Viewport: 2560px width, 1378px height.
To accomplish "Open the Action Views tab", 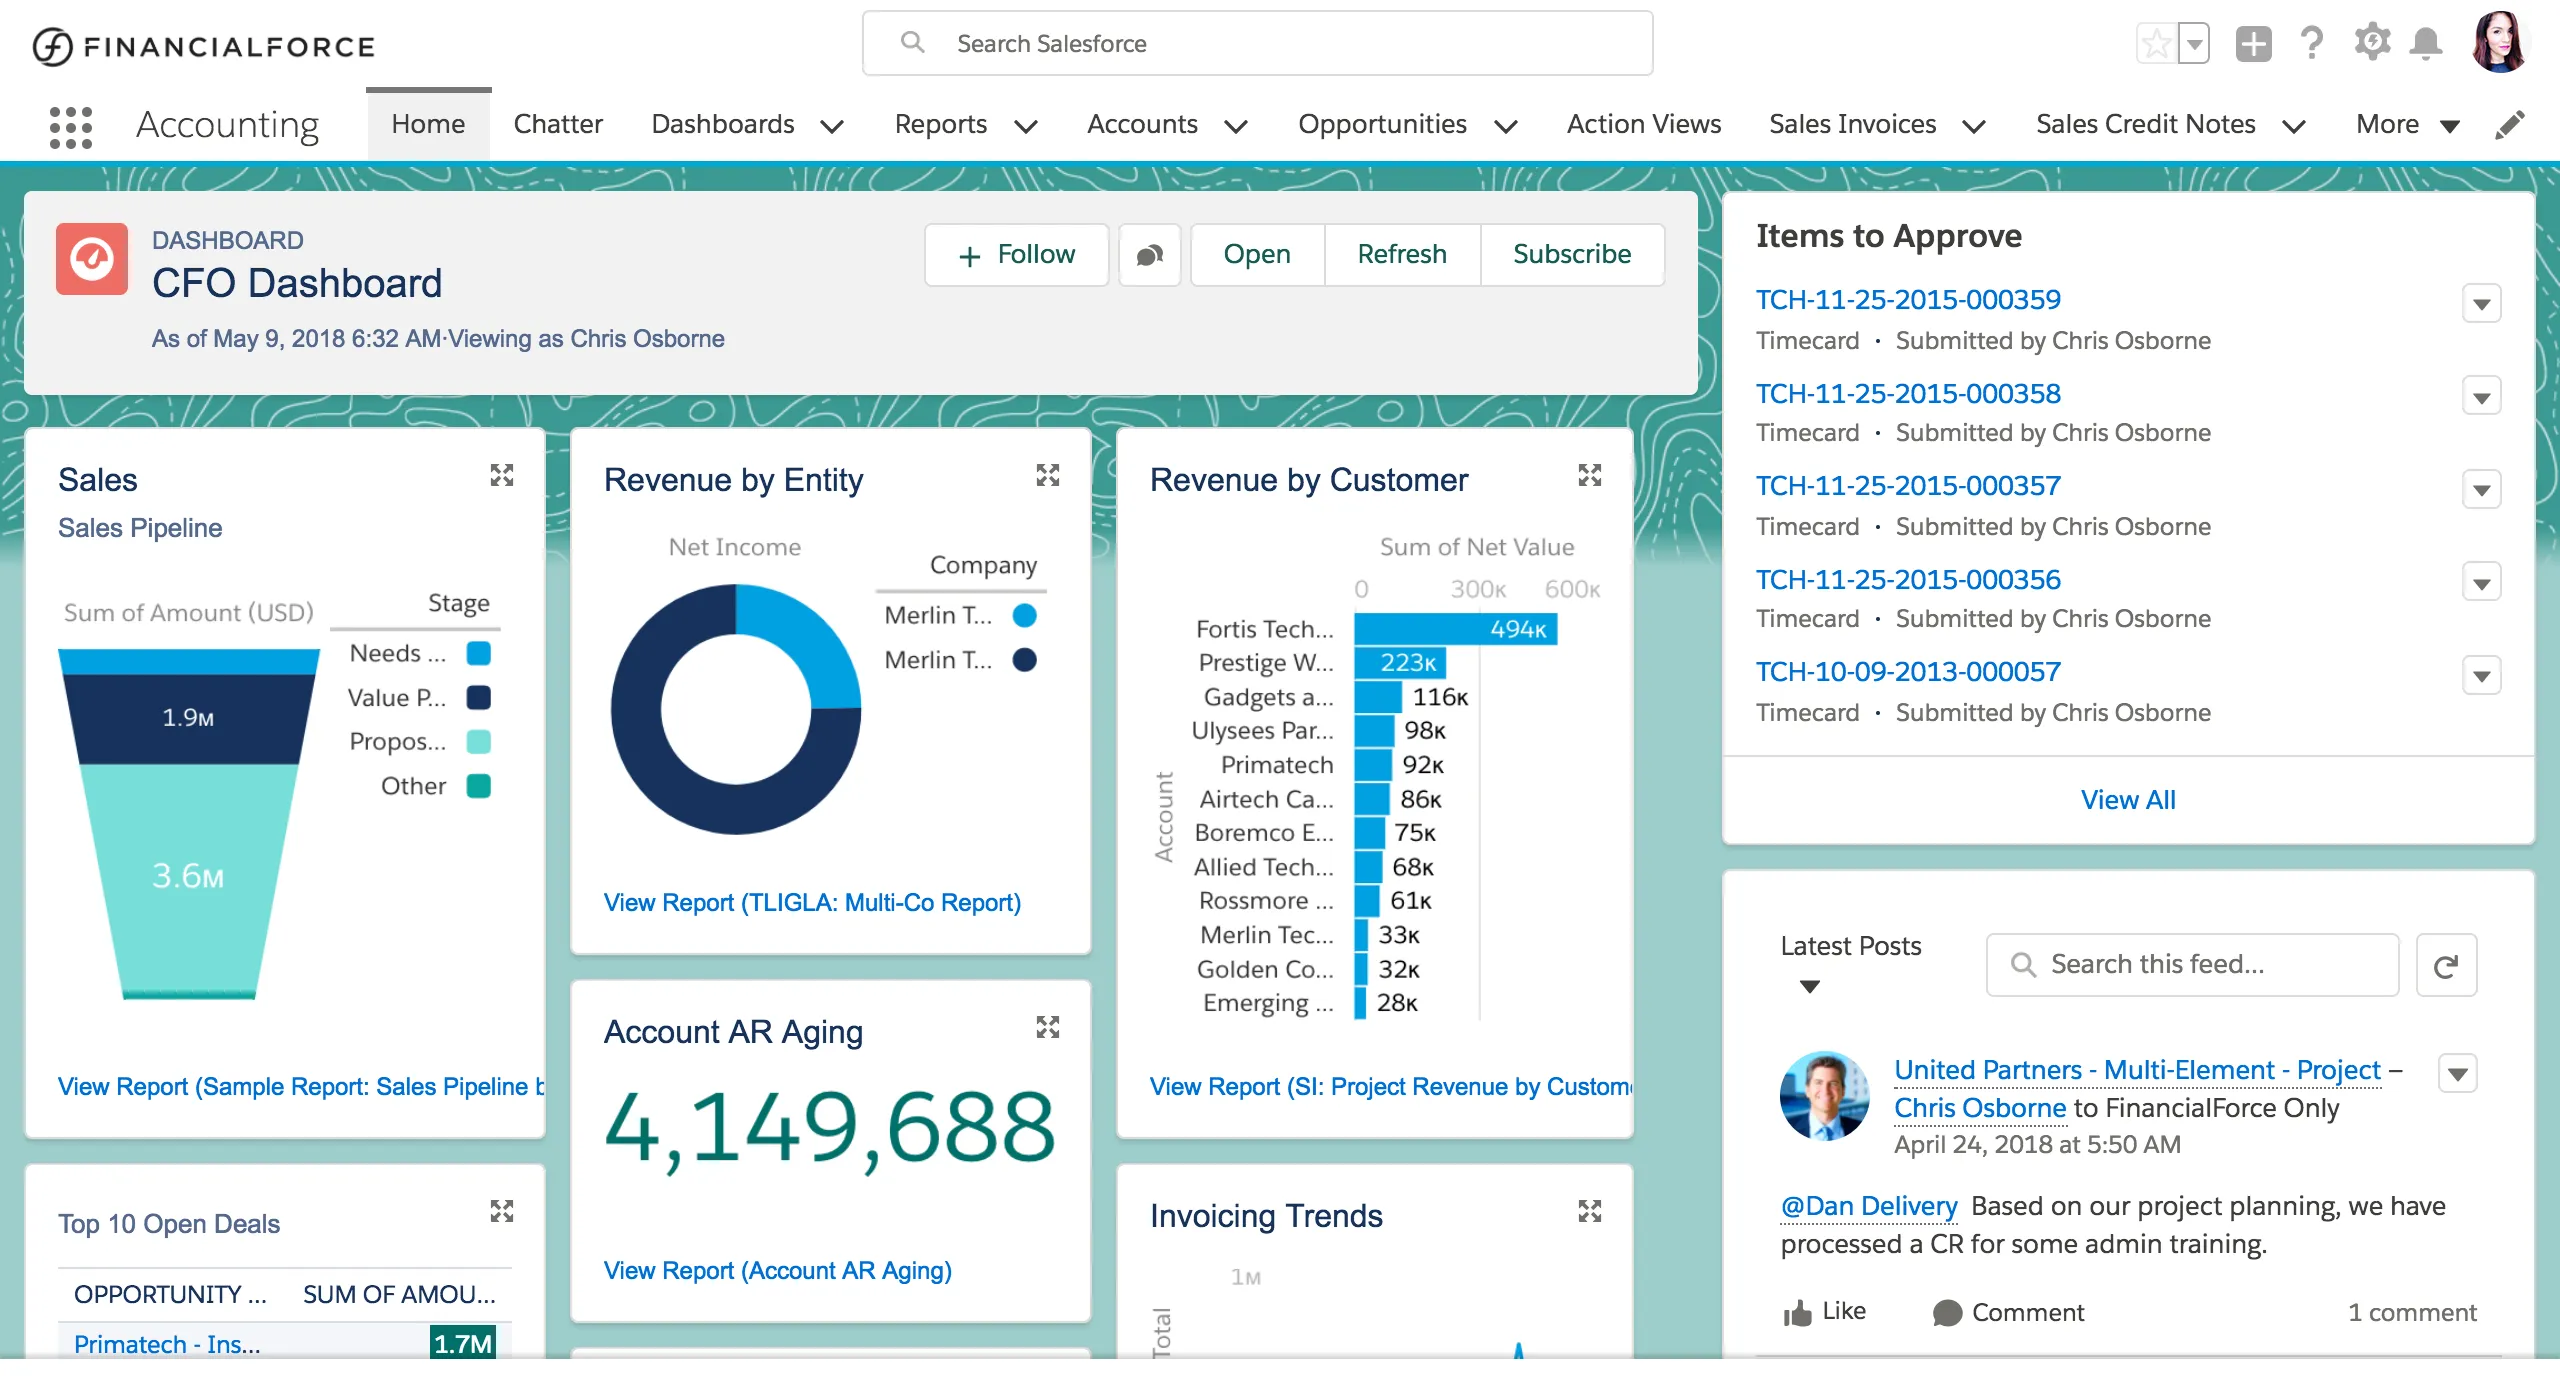I will point(1643,124).
